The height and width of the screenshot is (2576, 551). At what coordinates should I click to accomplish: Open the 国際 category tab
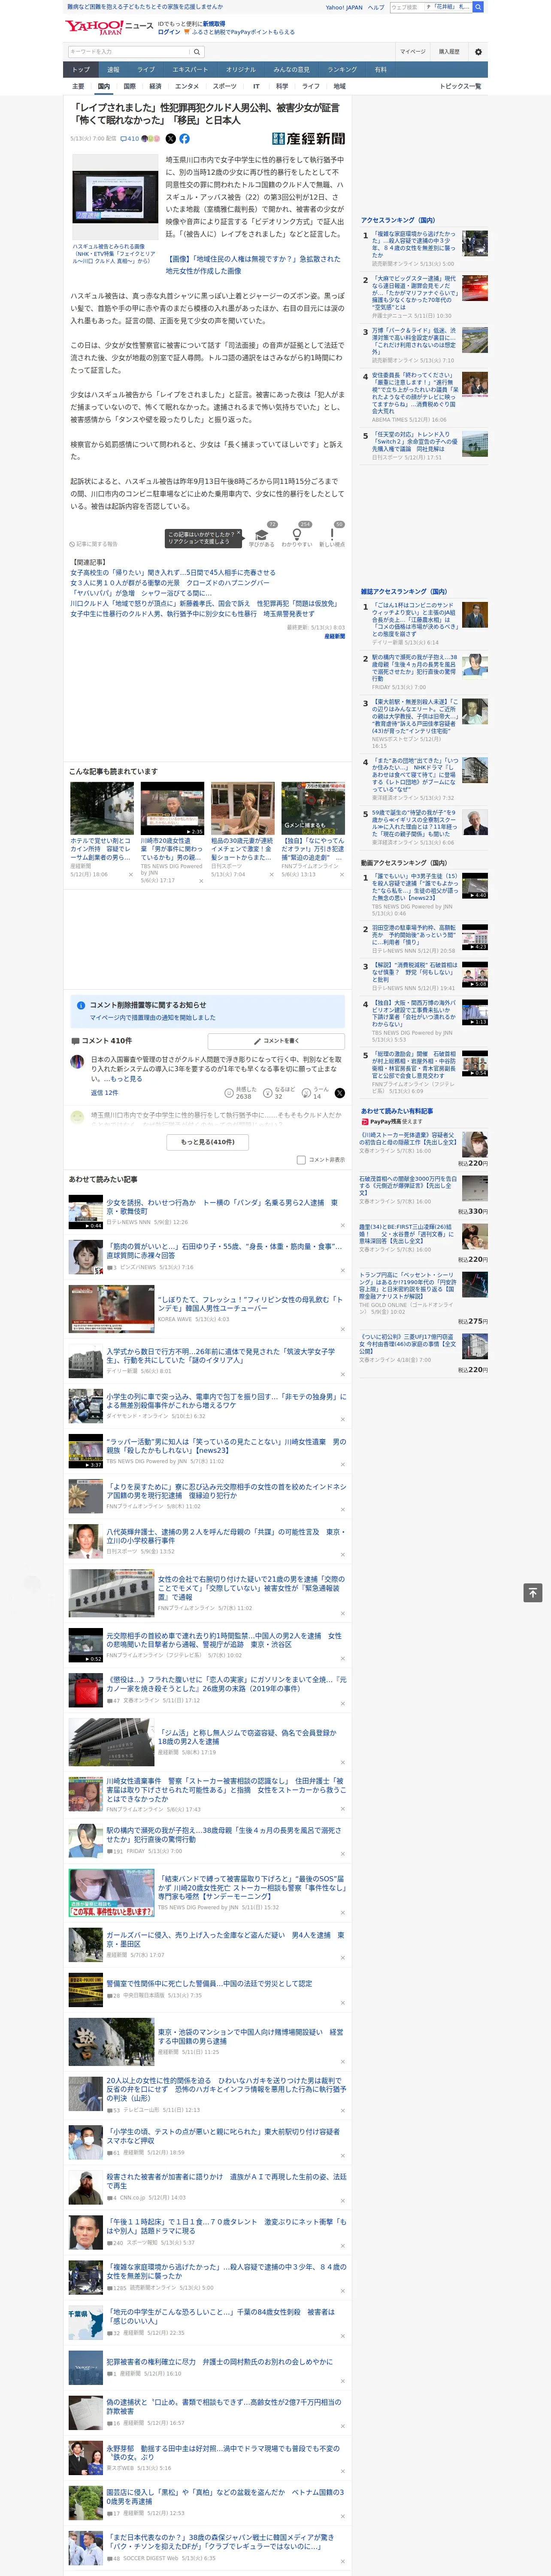point(129,86)
